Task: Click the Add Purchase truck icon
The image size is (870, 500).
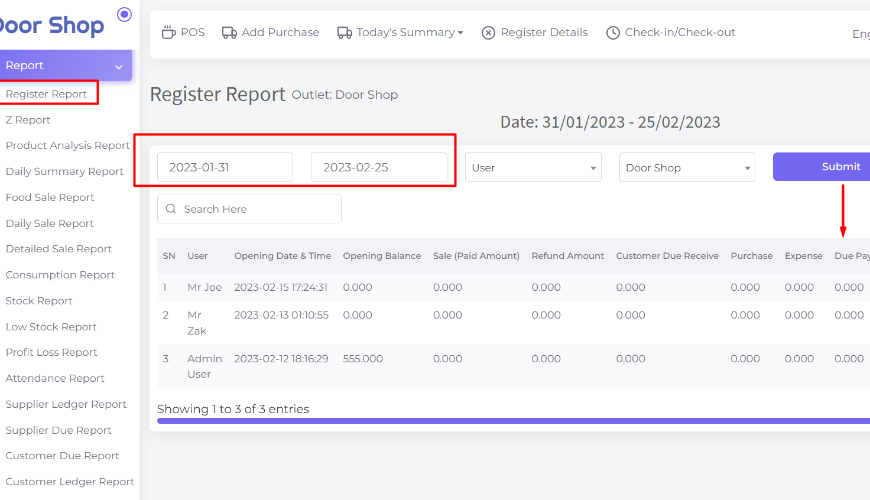Action: pos(229,32)
